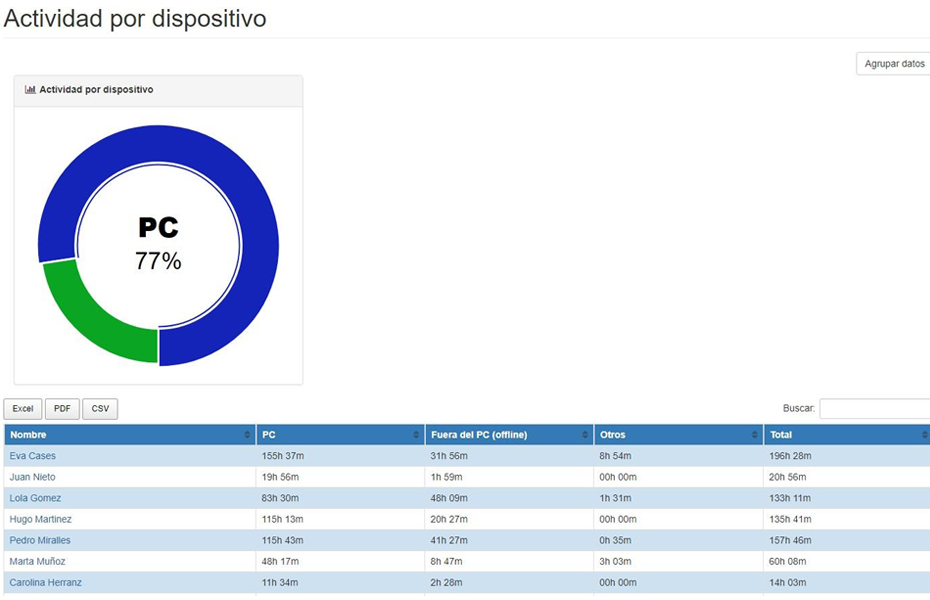Sort table by PC column arrows
Screen dimensions: 930x600
(416, 435)
